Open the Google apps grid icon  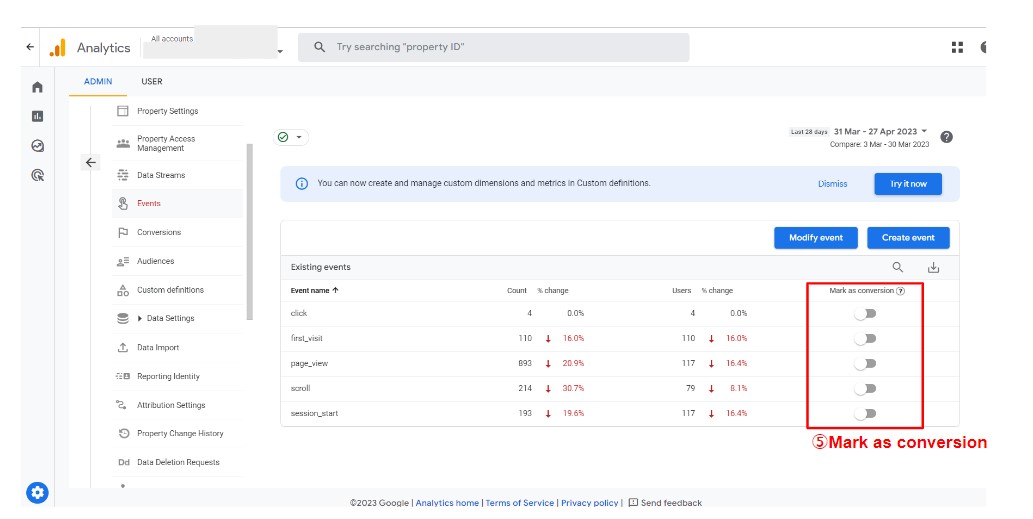click(x=957, y=47)
